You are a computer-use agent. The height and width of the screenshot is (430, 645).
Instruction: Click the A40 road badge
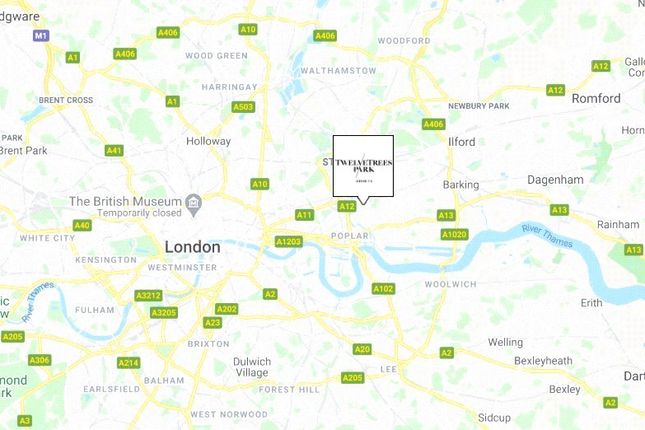coord(82,225)
